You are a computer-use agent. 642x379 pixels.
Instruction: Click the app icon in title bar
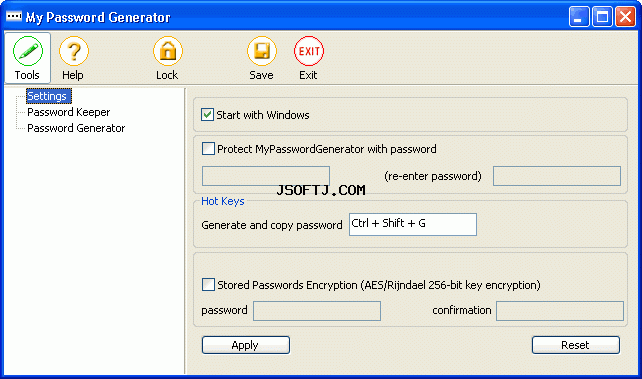[14, 16]
